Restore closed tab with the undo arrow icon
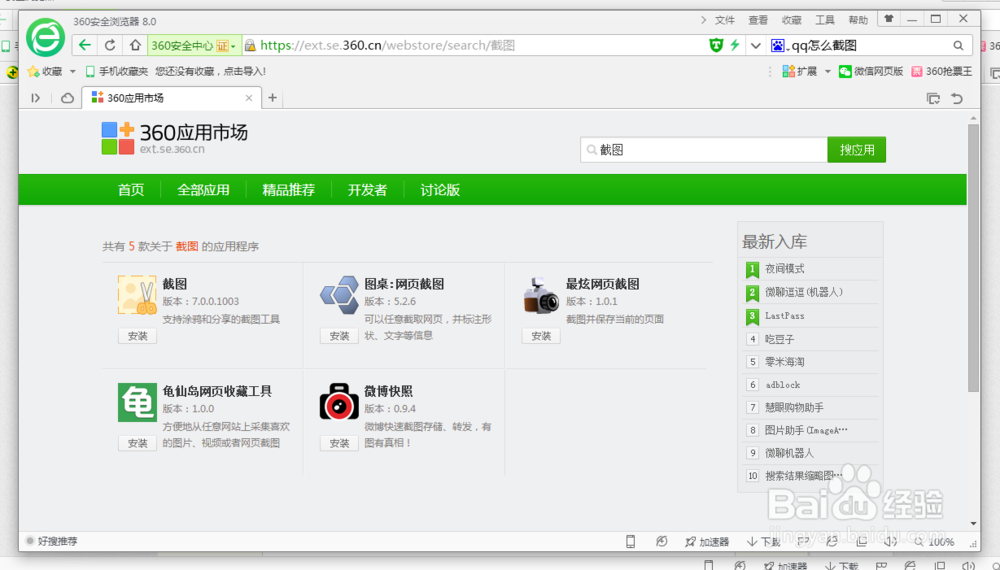Image resolution: width=1000 pixels, height=570 pixels. (x=957, y=98)
